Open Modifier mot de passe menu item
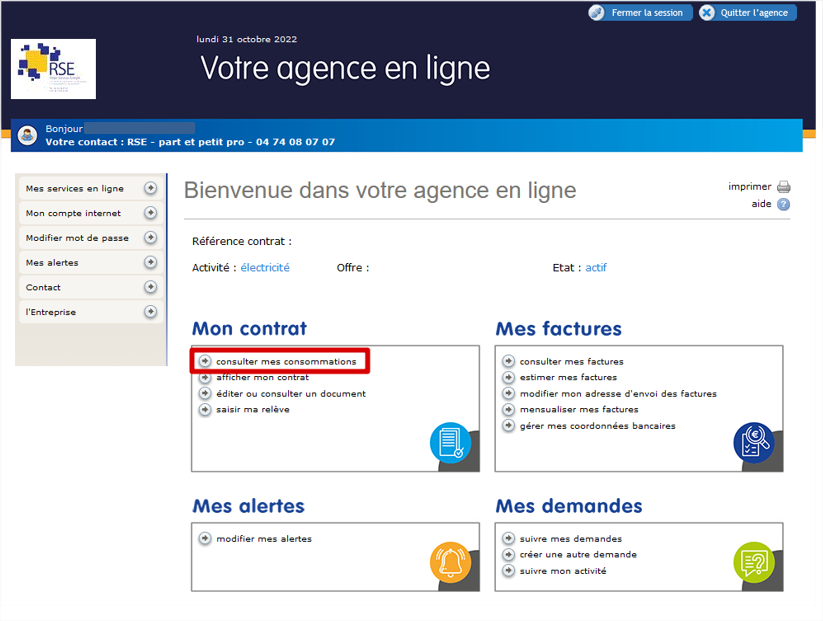823x621 pixels. tap(77, 238)
